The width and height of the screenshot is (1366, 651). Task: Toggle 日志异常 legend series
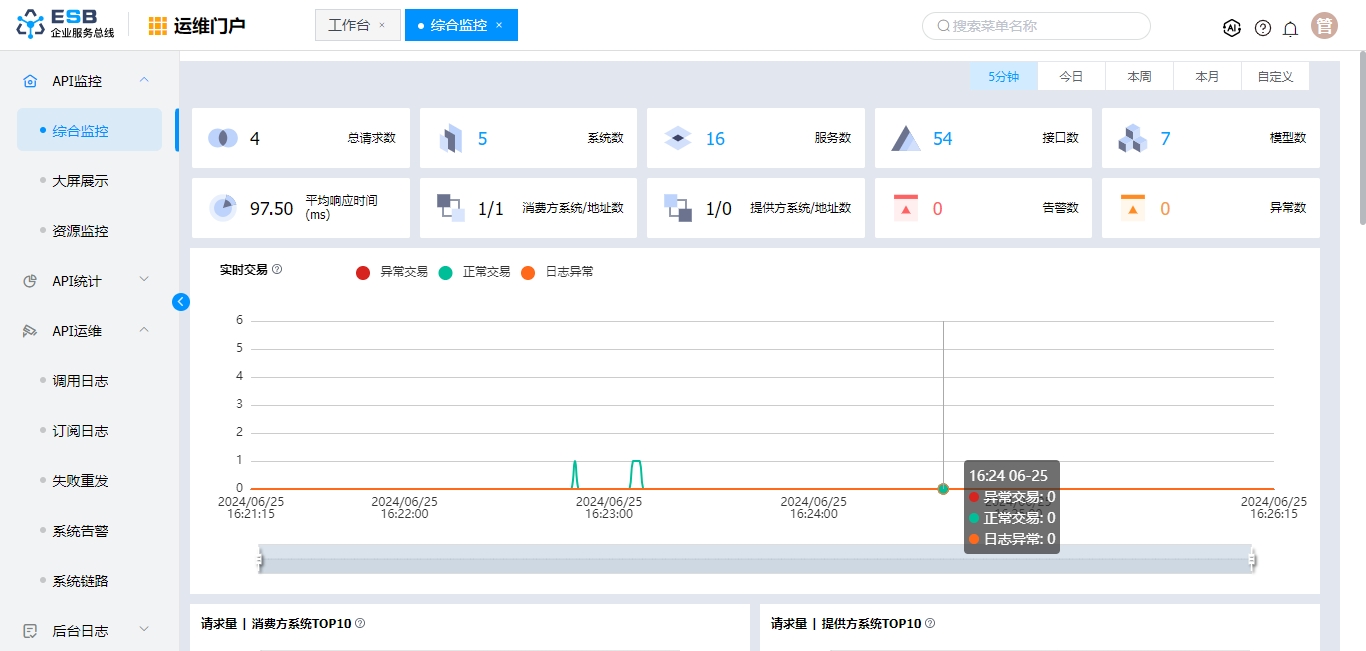[557, 272]
